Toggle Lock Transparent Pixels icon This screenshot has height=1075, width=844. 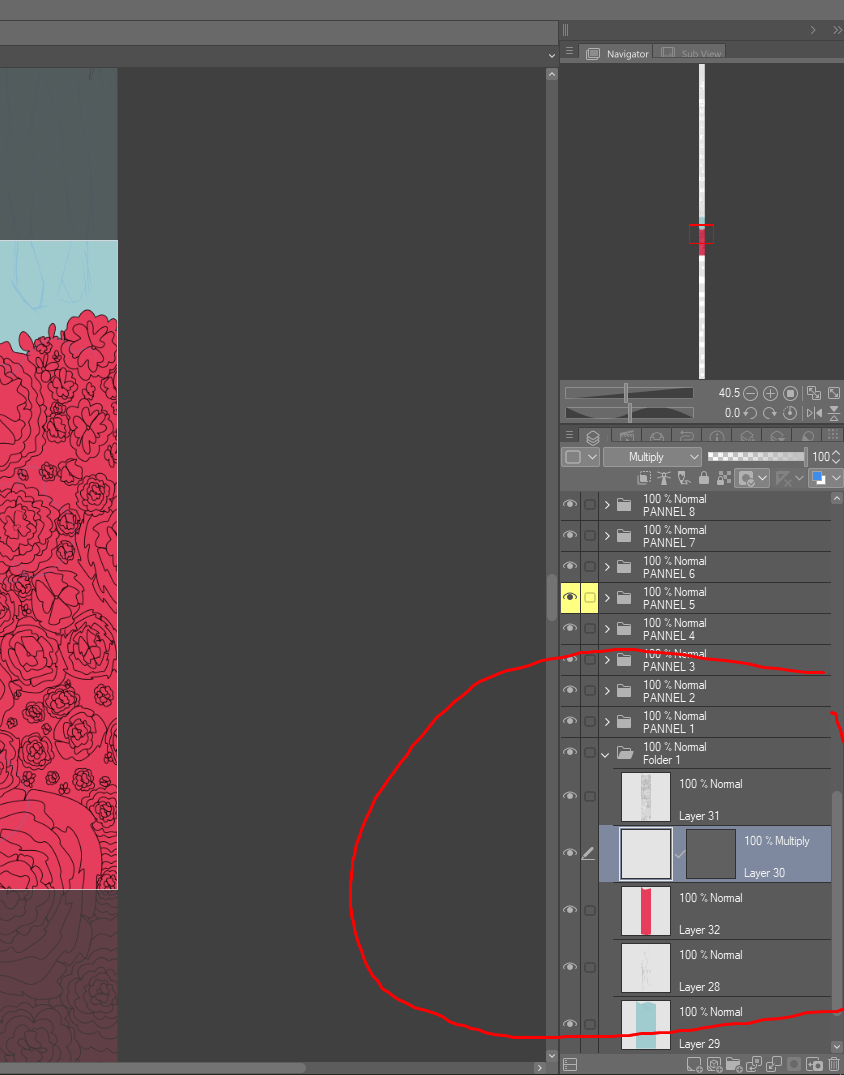pos(721,477)
